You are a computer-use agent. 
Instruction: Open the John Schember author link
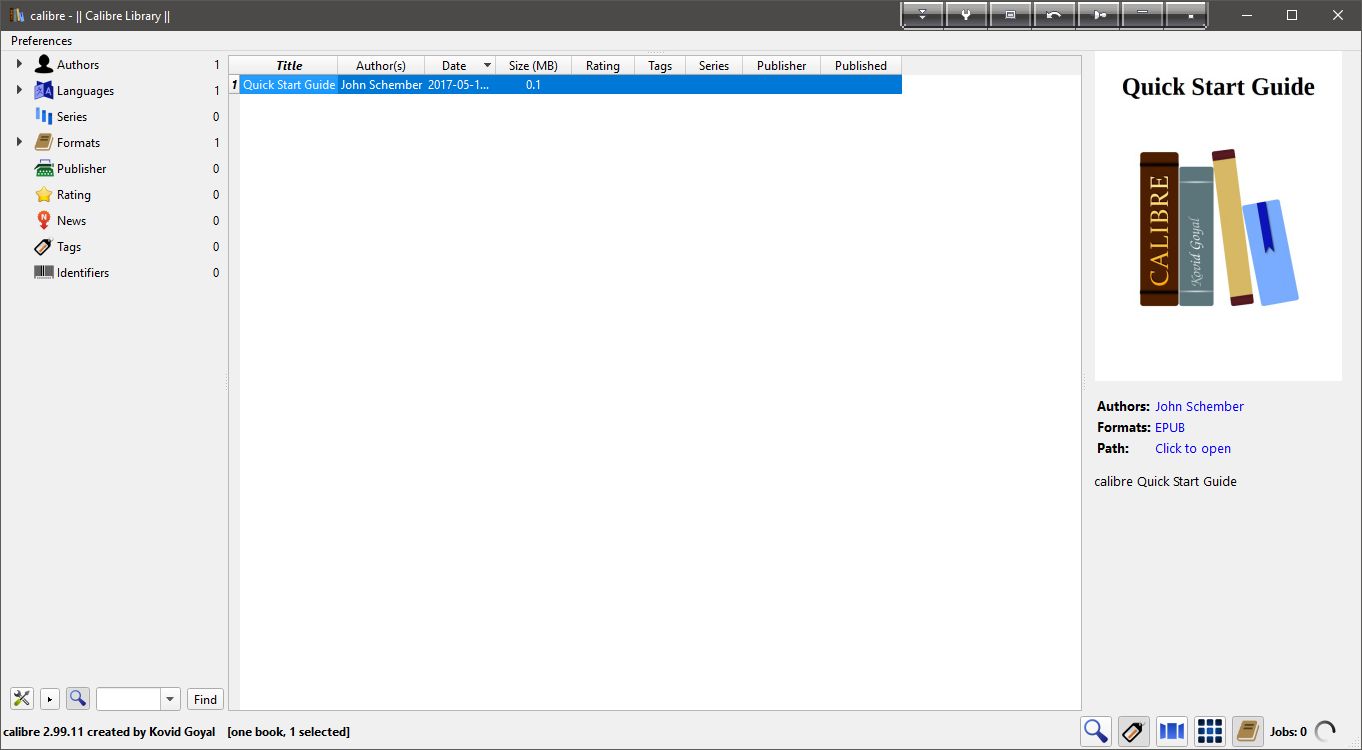1199,407
